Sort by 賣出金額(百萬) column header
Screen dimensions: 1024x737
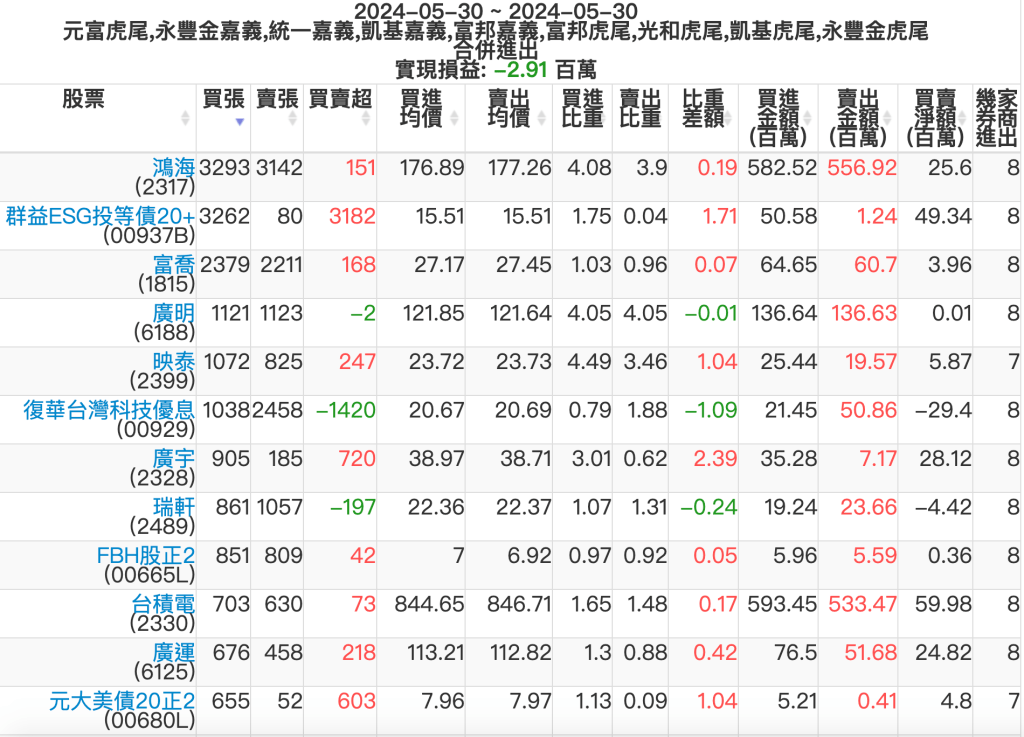pyautogui.click(x=857, y=117)
